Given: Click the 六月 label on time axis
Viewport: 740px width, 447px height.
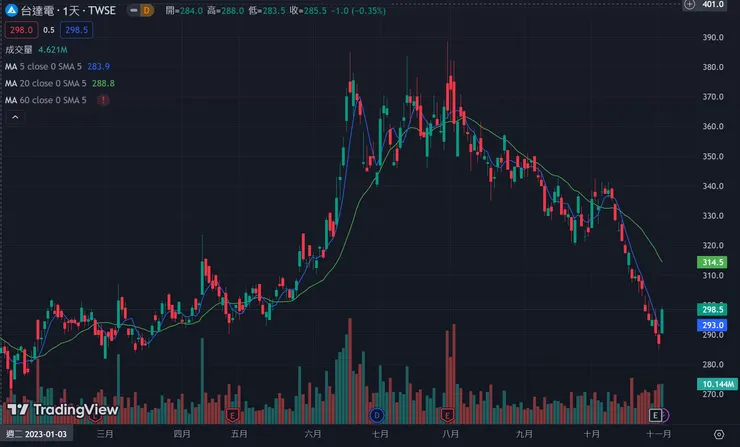Looking at the screenshot, I should click(313, 434).
